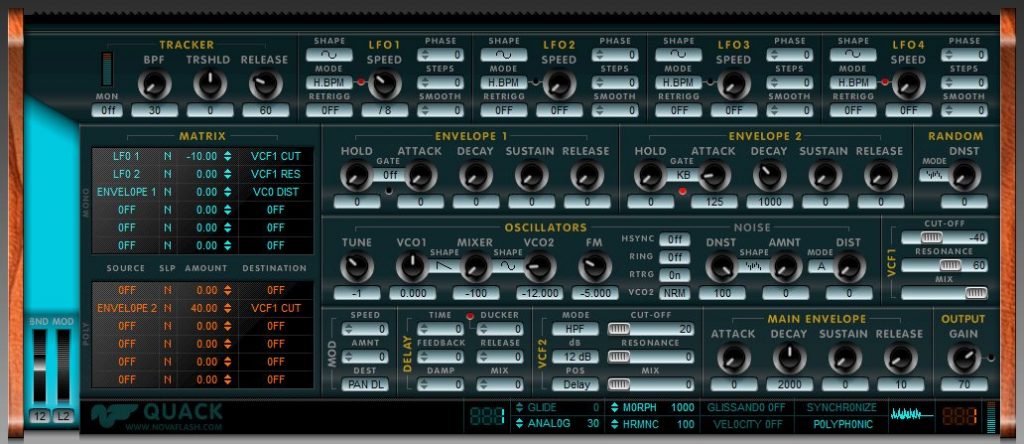This screenshot has width=1024, height=444.
Task: Change the Noise shape icon
Action: click(x=754, y=266)
